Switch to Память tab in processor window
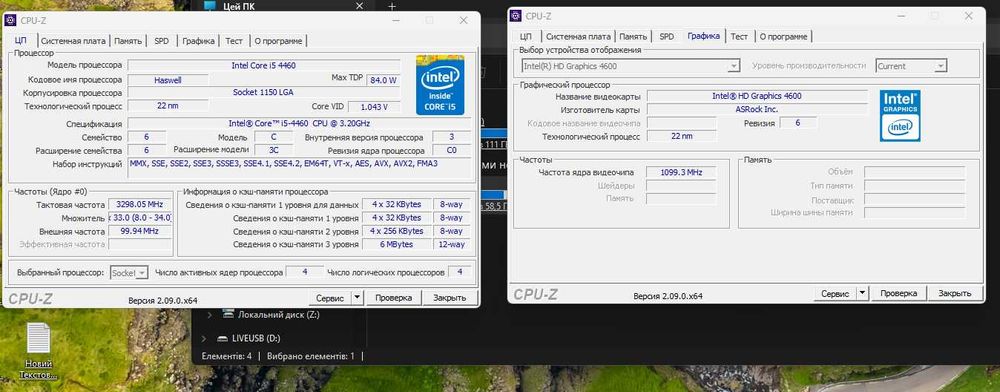 128,41
